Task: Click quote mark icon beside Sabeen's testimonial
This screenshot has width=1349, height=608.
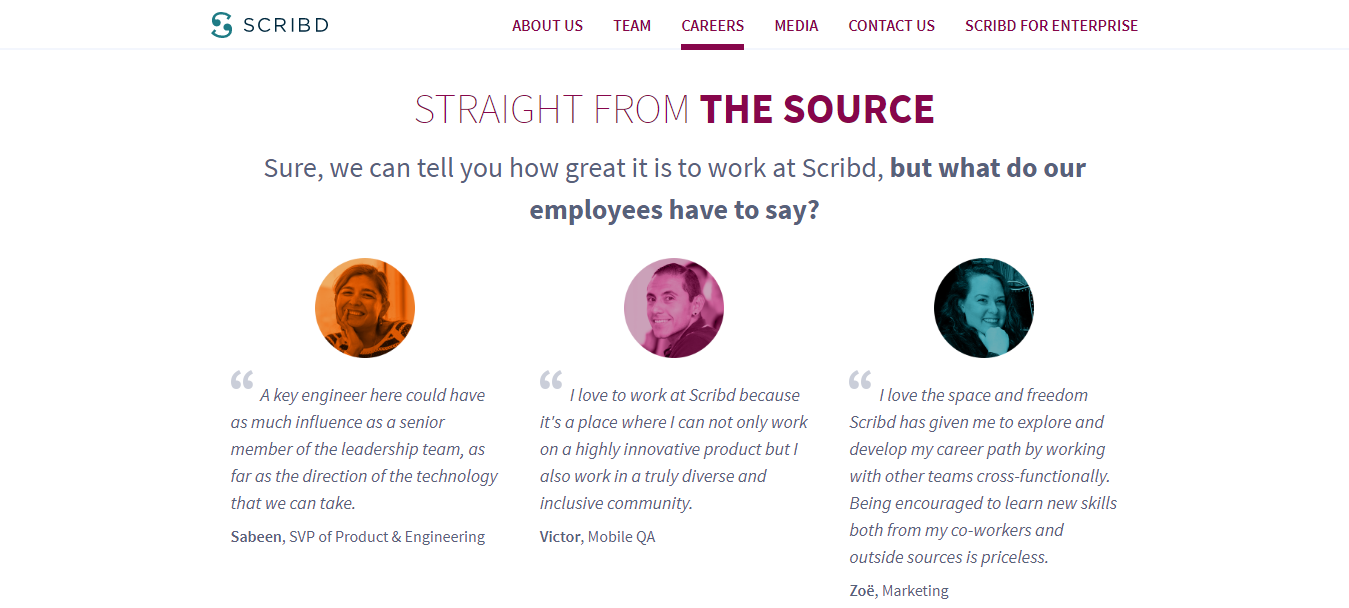Action: pos(242,380)
